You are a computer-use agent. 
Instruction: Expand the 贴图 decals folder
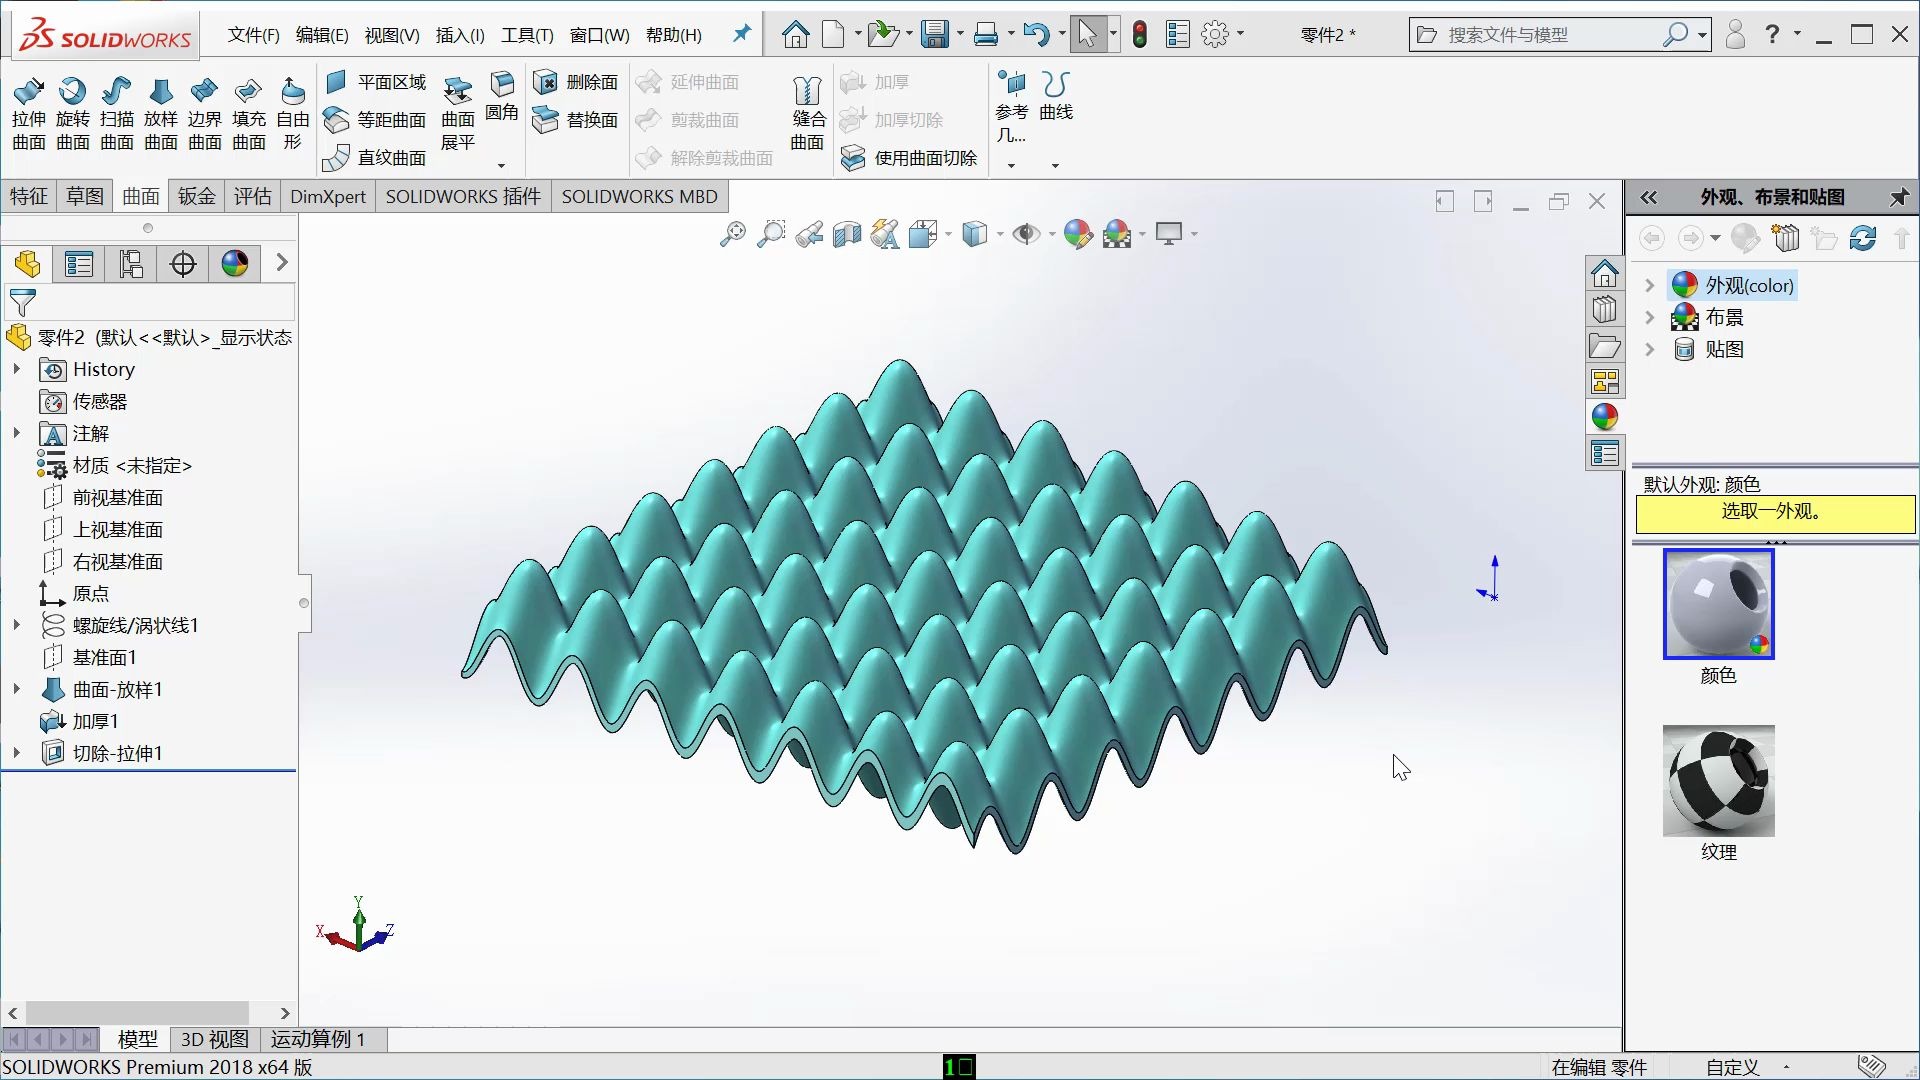1650,349
